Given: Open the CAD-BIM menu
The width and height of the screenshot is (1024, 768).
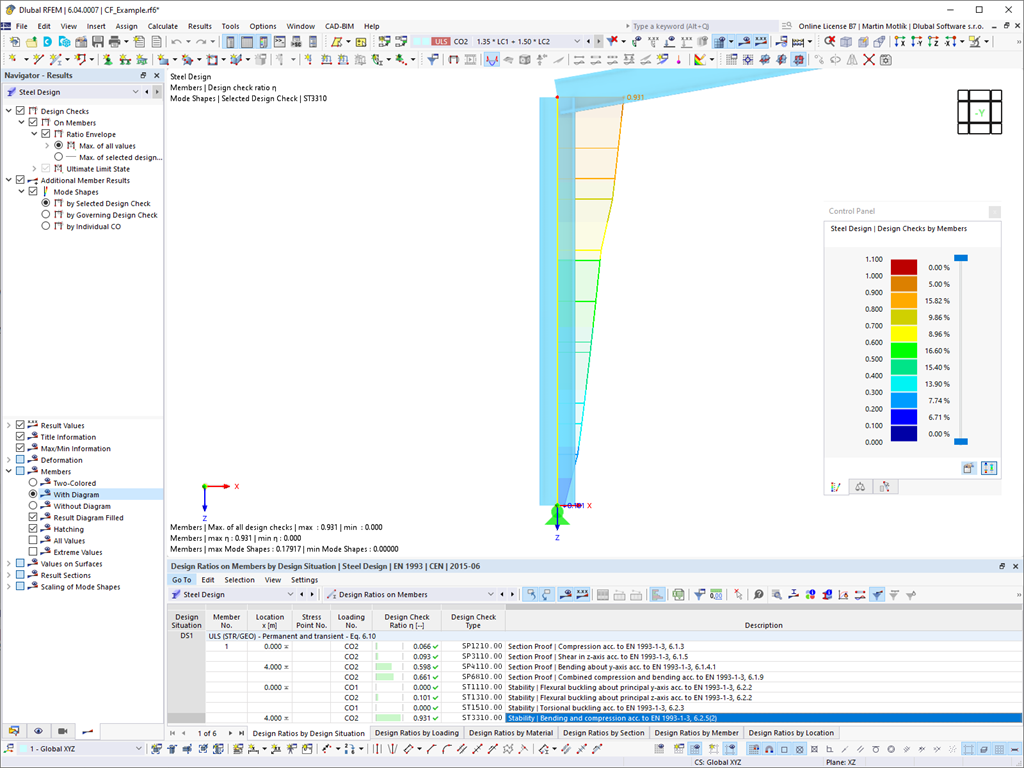Looking at the screenshot, I should [340, 26].
